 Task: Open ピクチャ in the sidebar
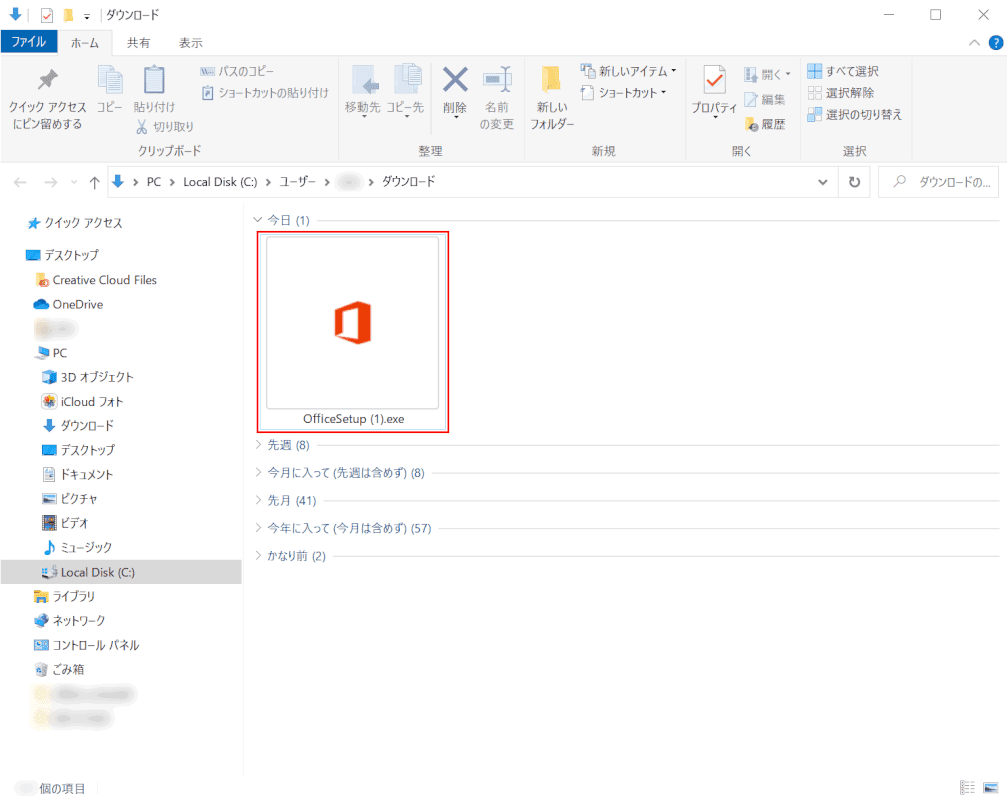pos(69,499)
